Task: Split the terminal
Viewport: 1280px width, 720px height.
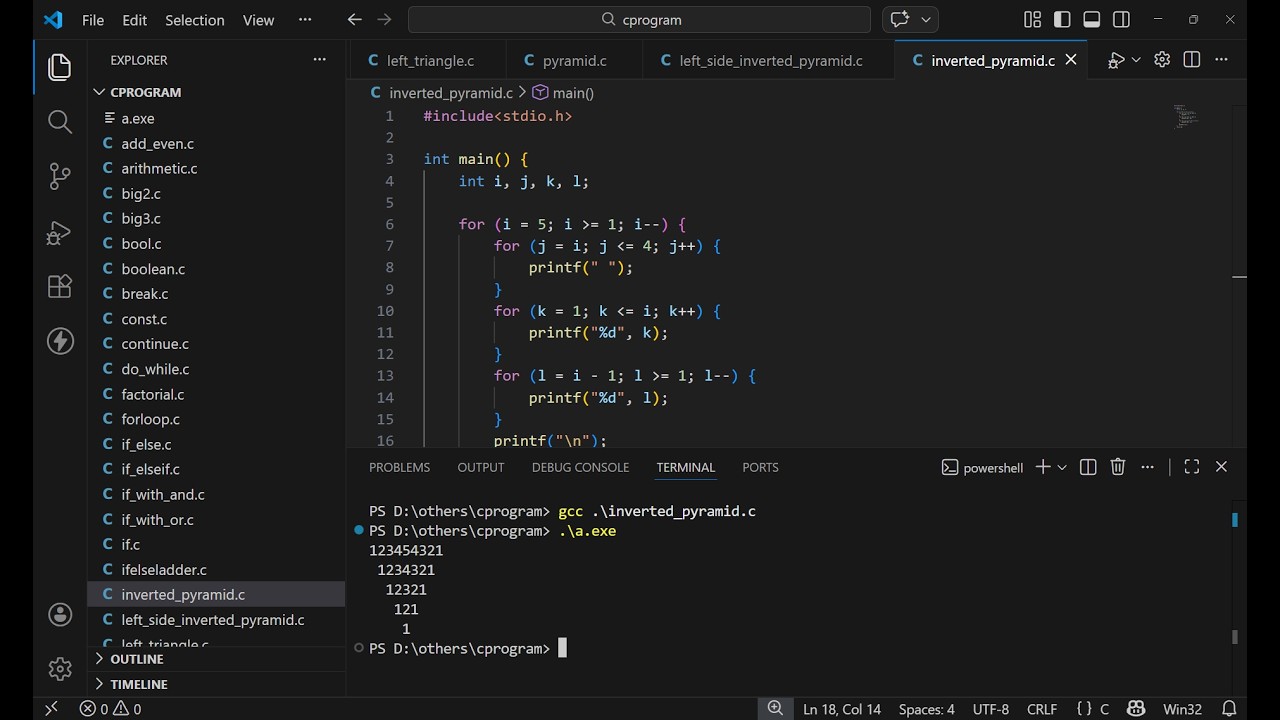Action: coord(1088,467)
